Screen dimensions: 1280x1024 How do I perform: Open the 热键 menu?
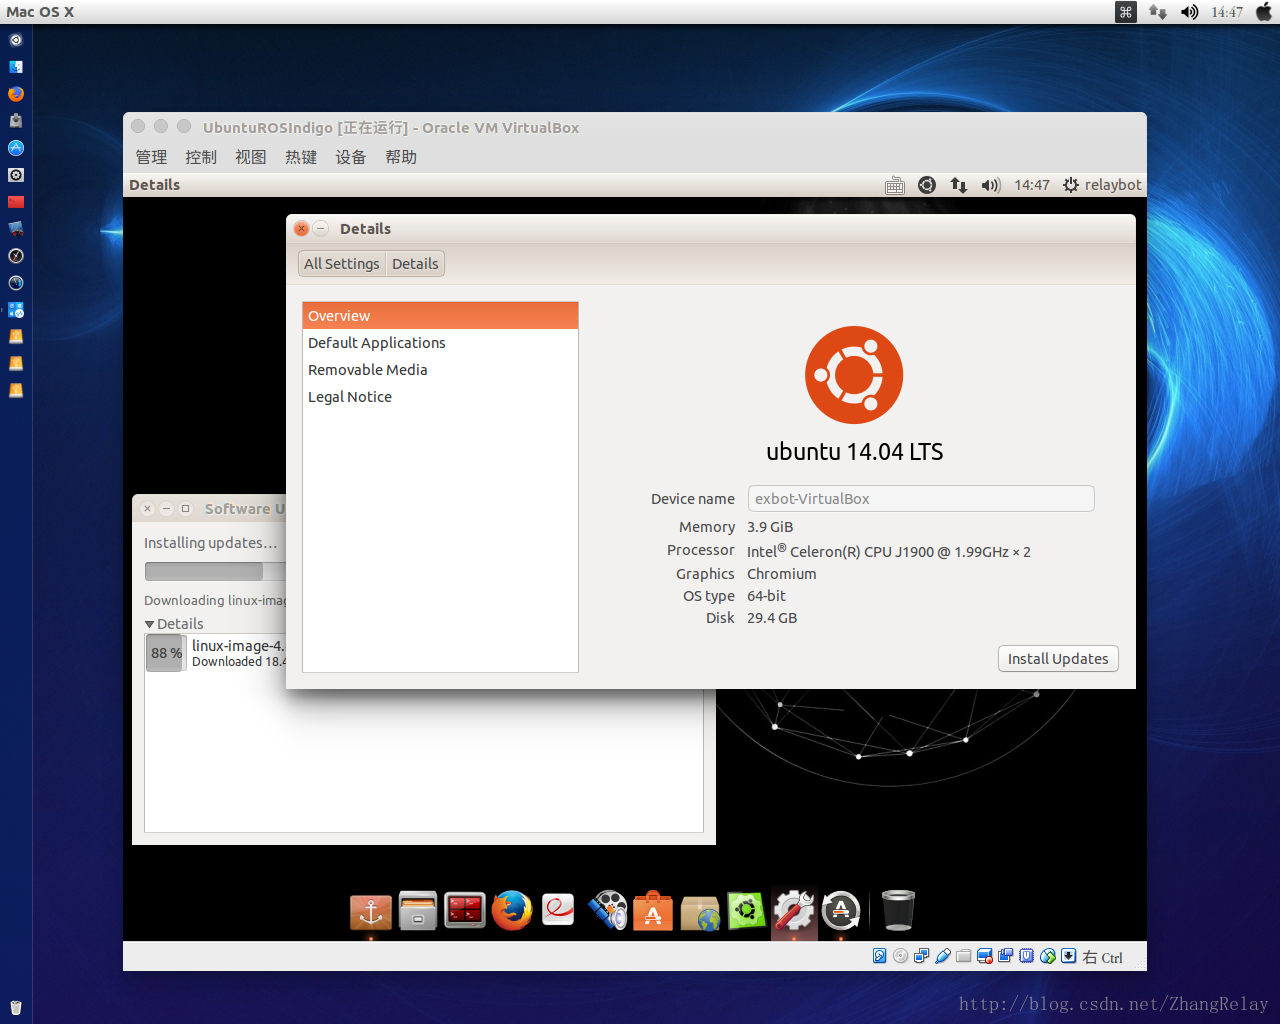(x=301, y=157)
